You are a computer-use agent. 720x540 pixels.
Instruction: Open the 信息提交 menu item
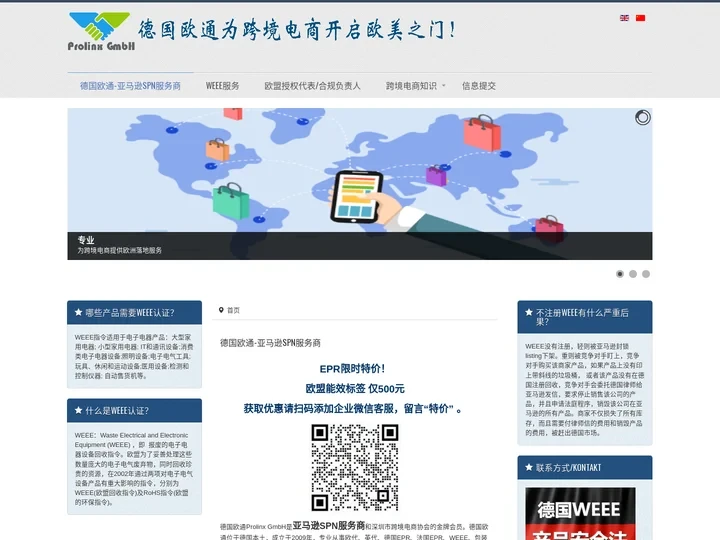click(478, 86)
